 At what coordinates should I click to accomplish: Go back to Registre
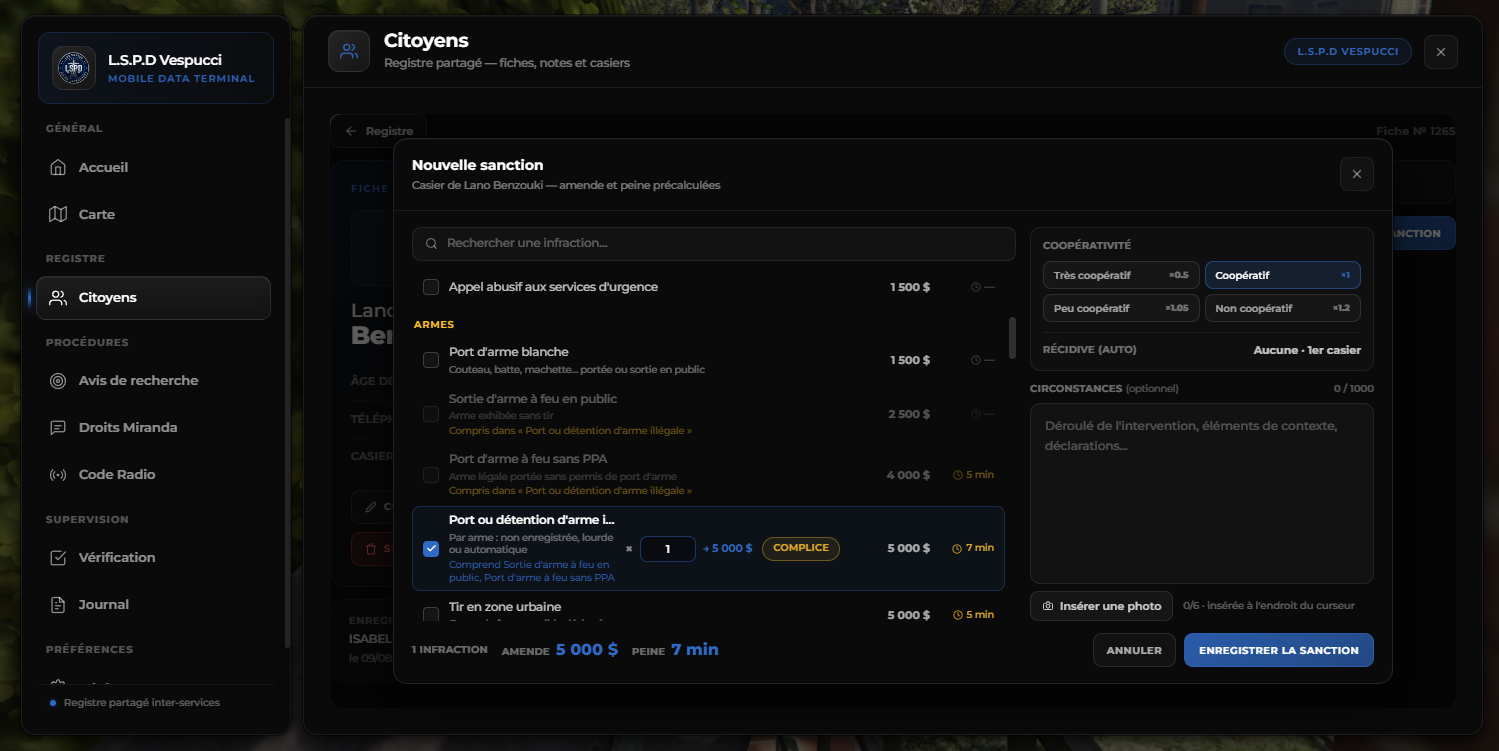tap(379, 131)
